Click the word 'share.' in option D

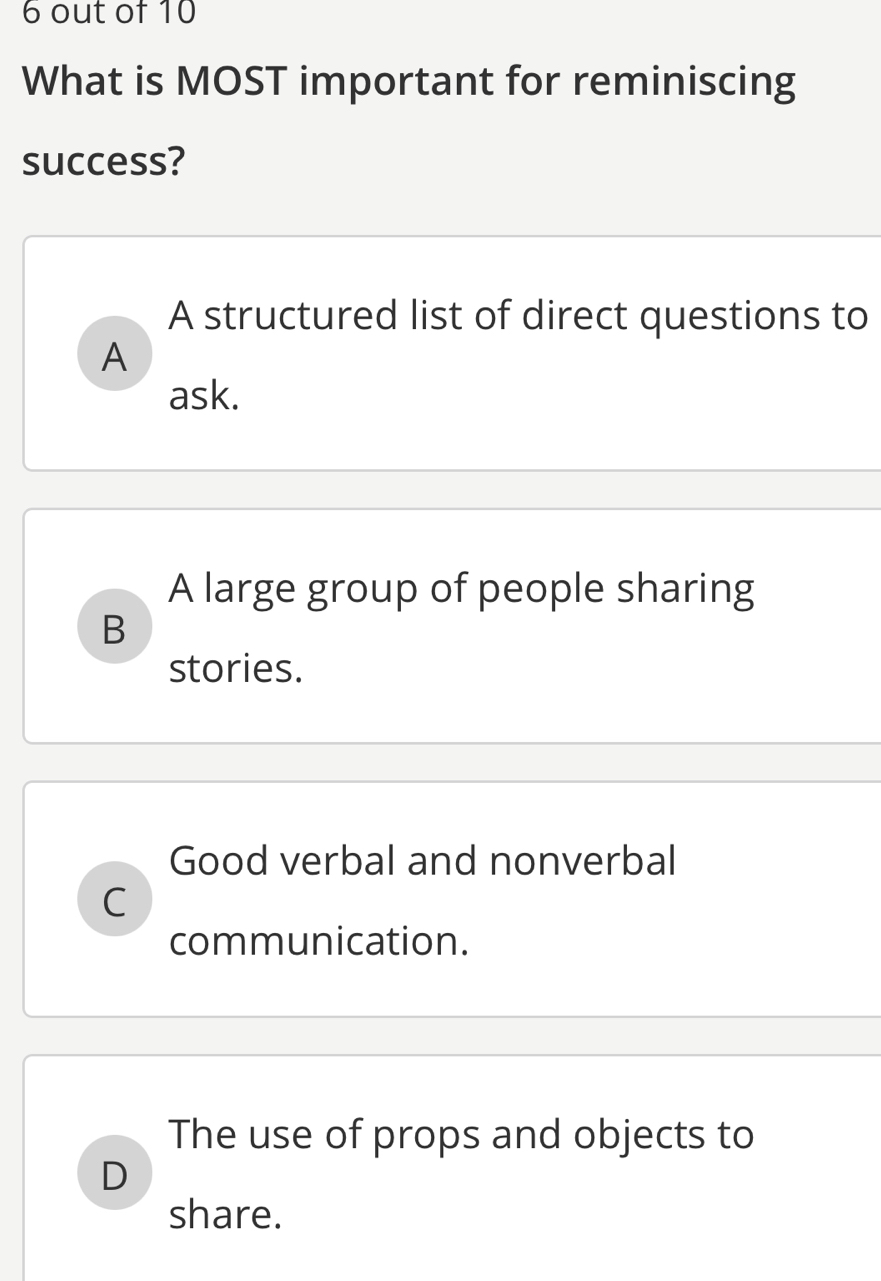(225, 1215)
